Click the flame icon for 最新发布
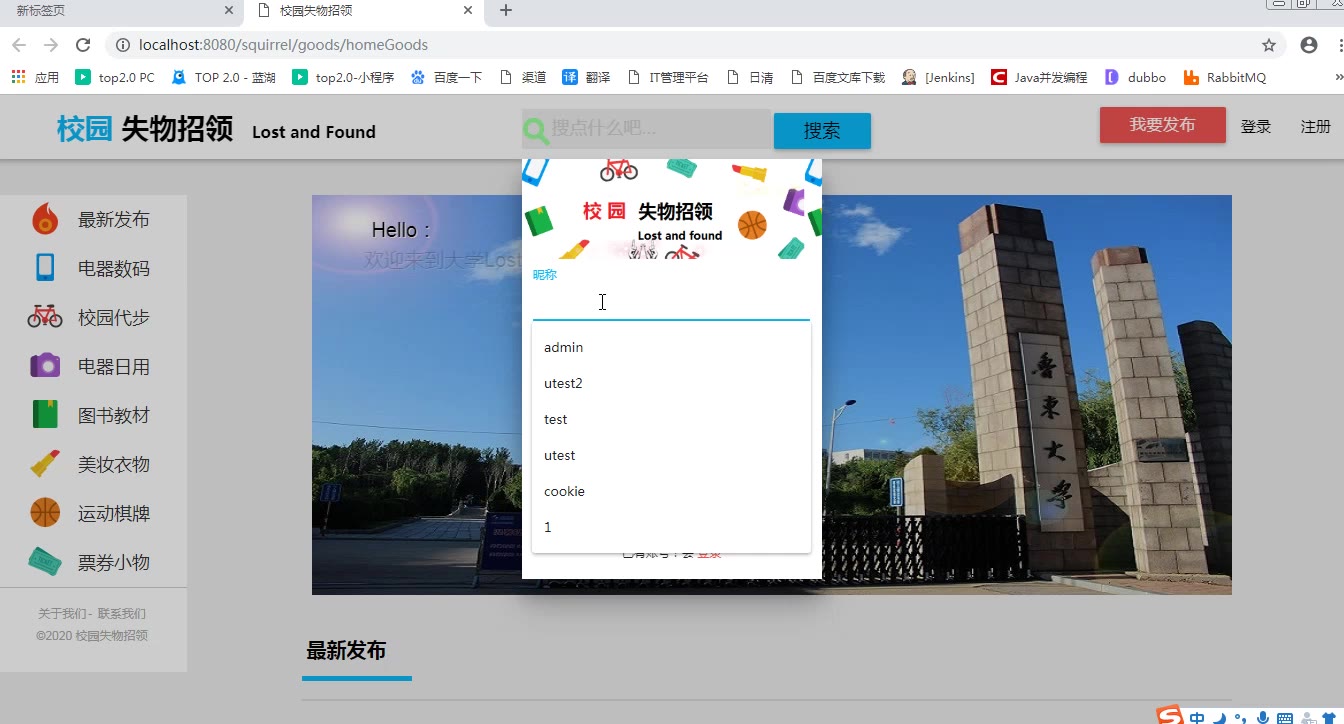Screen dimensions: 1344x724 pos(45,219)
